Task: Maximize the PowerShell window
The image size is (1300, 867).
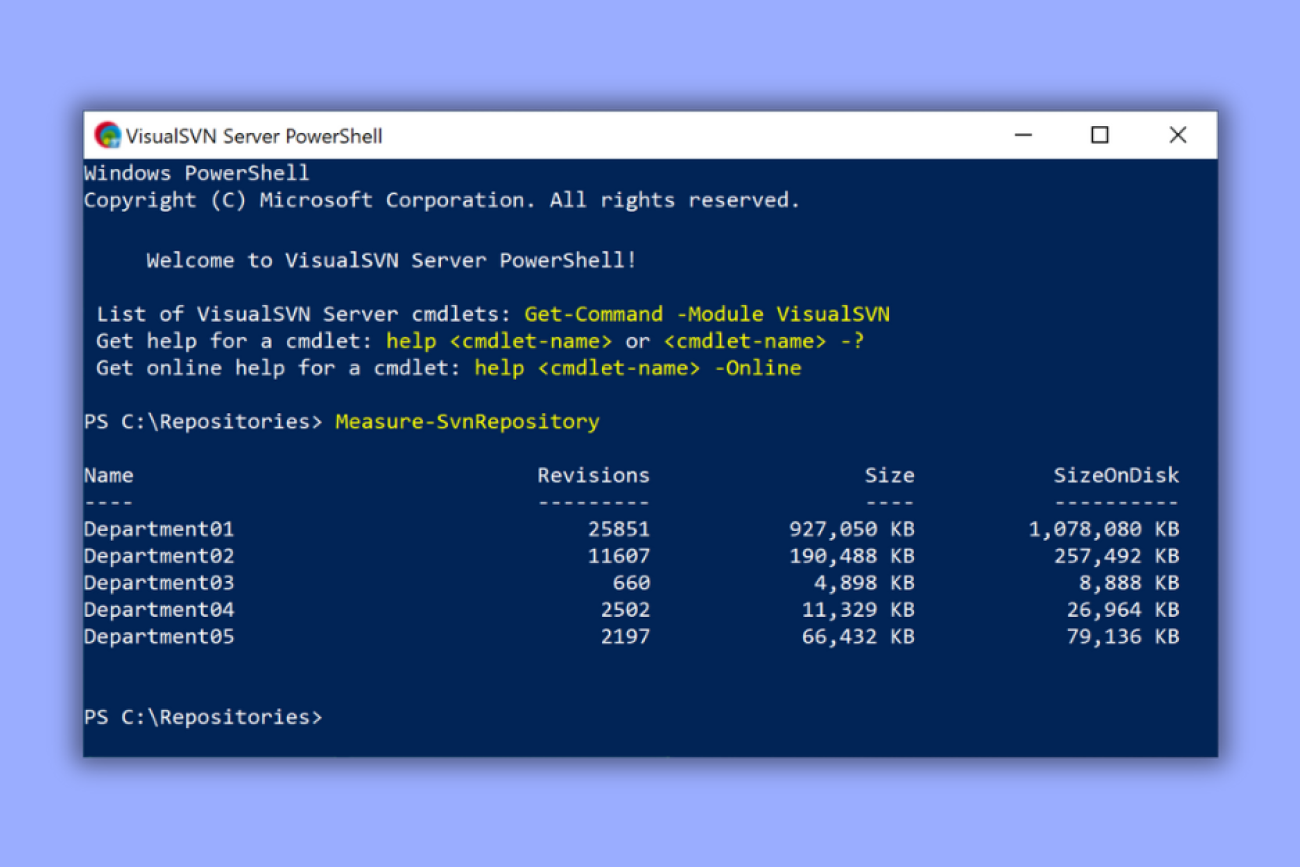Action: 1100,136
